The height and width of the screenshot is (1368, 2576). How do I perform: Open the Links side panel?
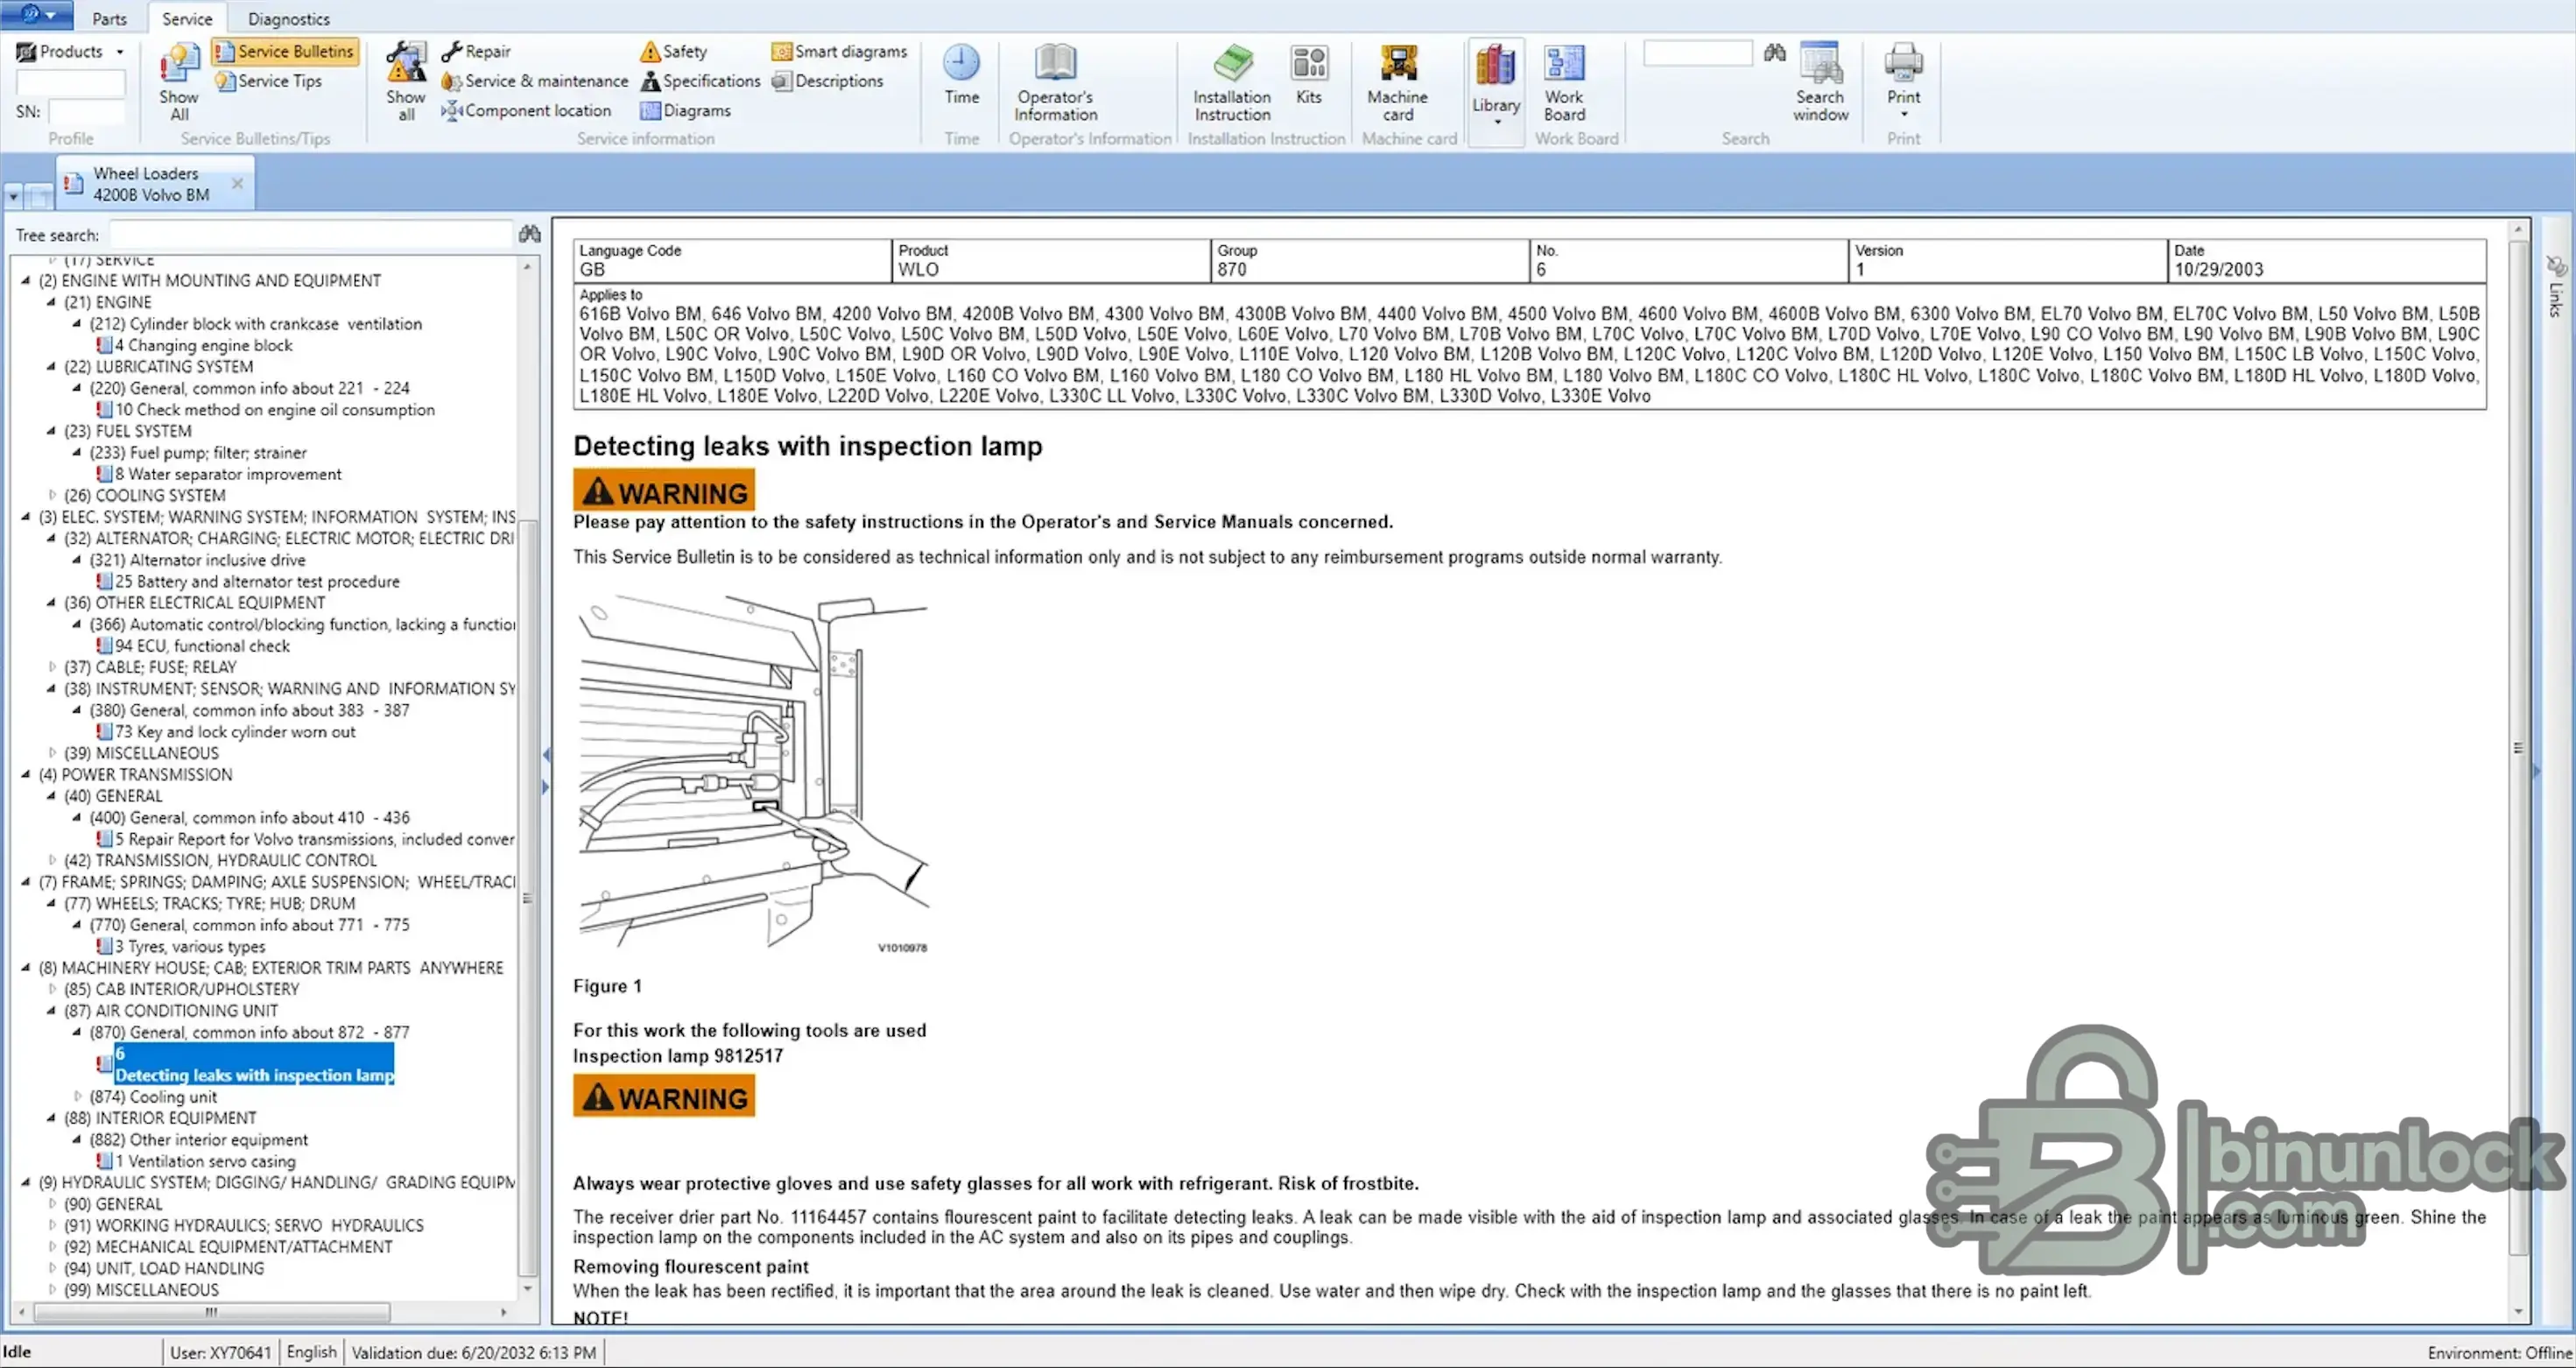(x=2556, y=287)
